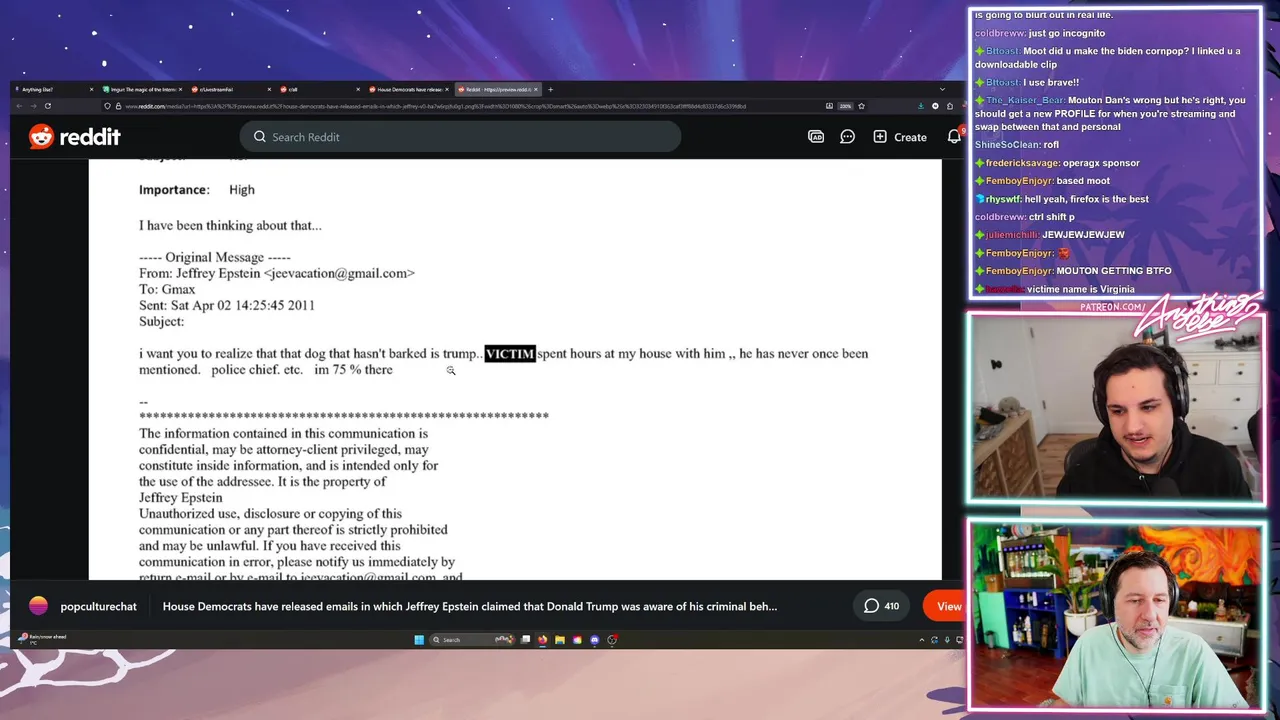Open the comments count 410
This screenshot has height=720, width=1280.
[x=881, y=606]
